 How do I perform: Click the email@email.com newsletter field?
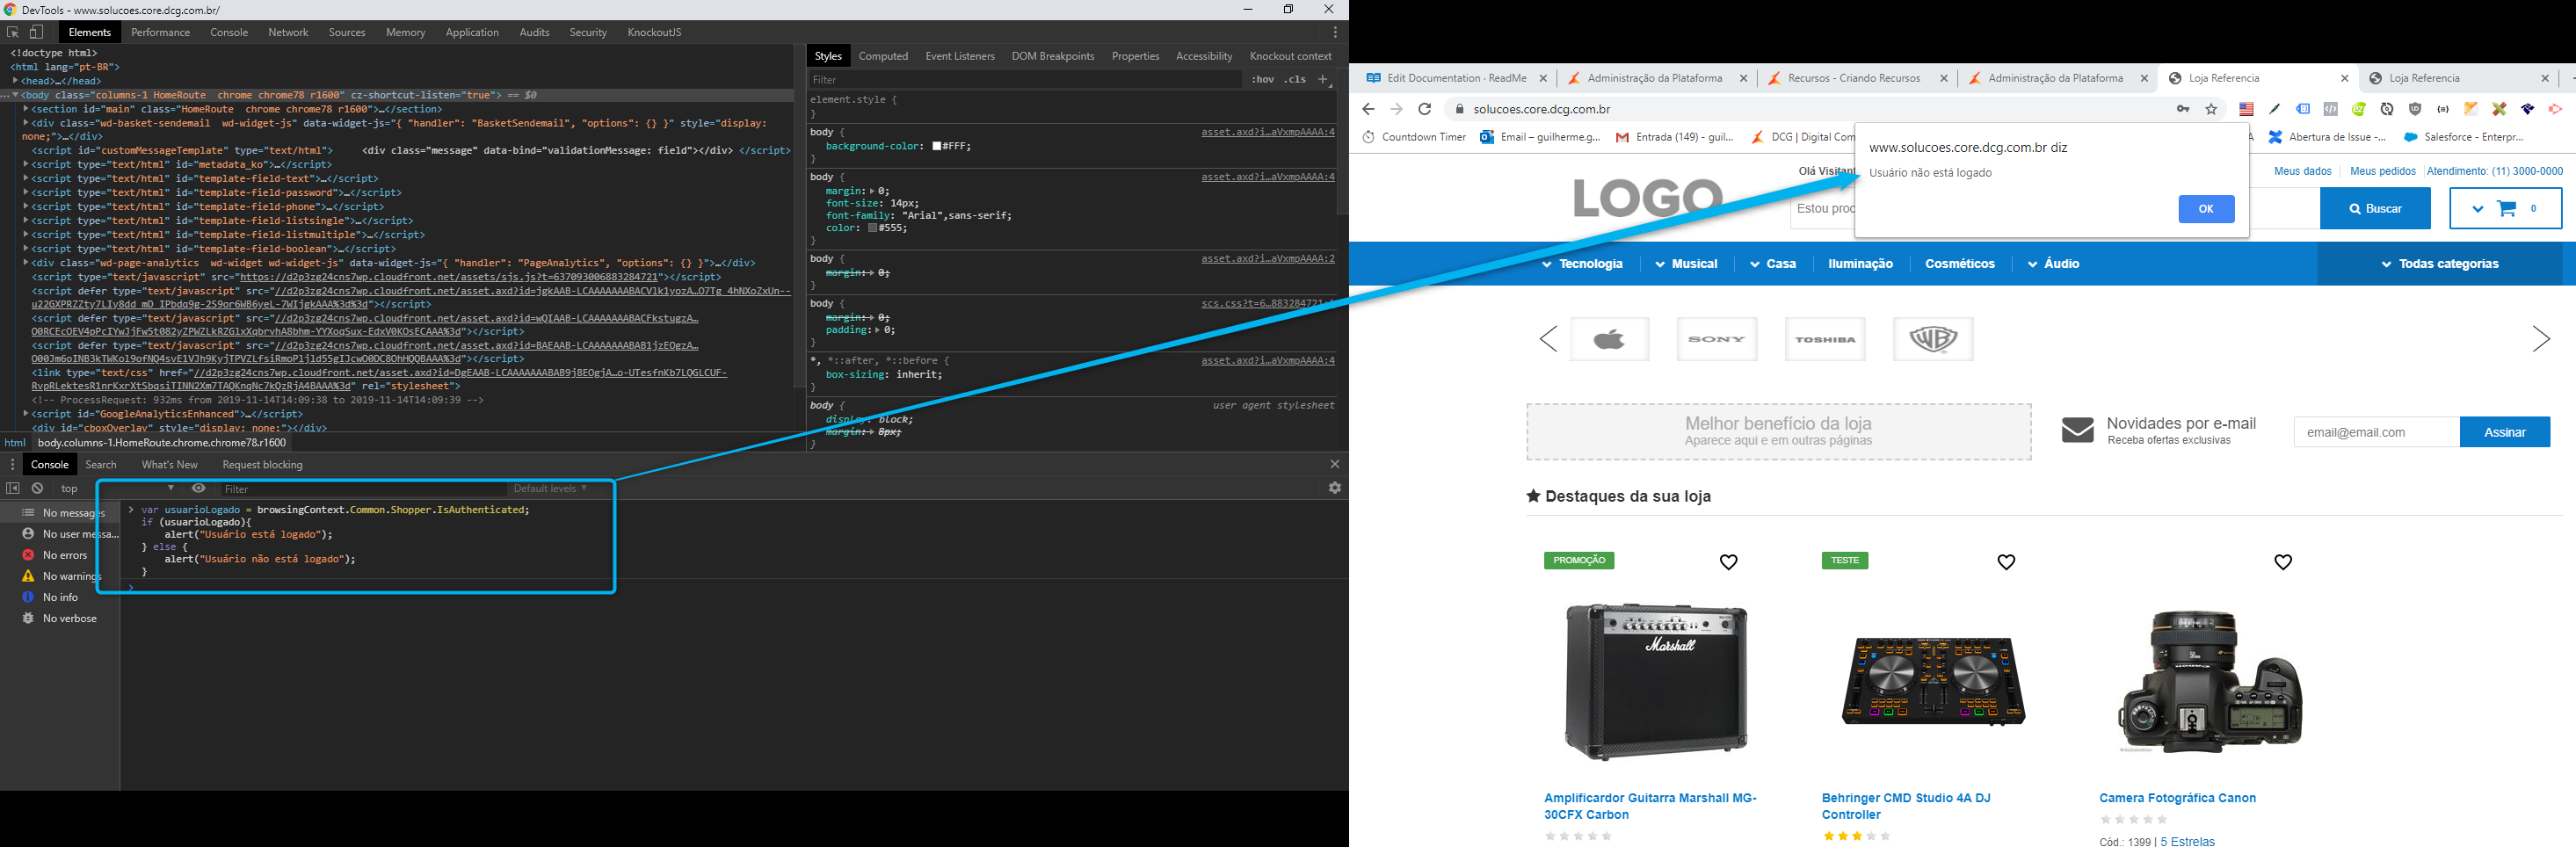click(x=2376, y=432)
